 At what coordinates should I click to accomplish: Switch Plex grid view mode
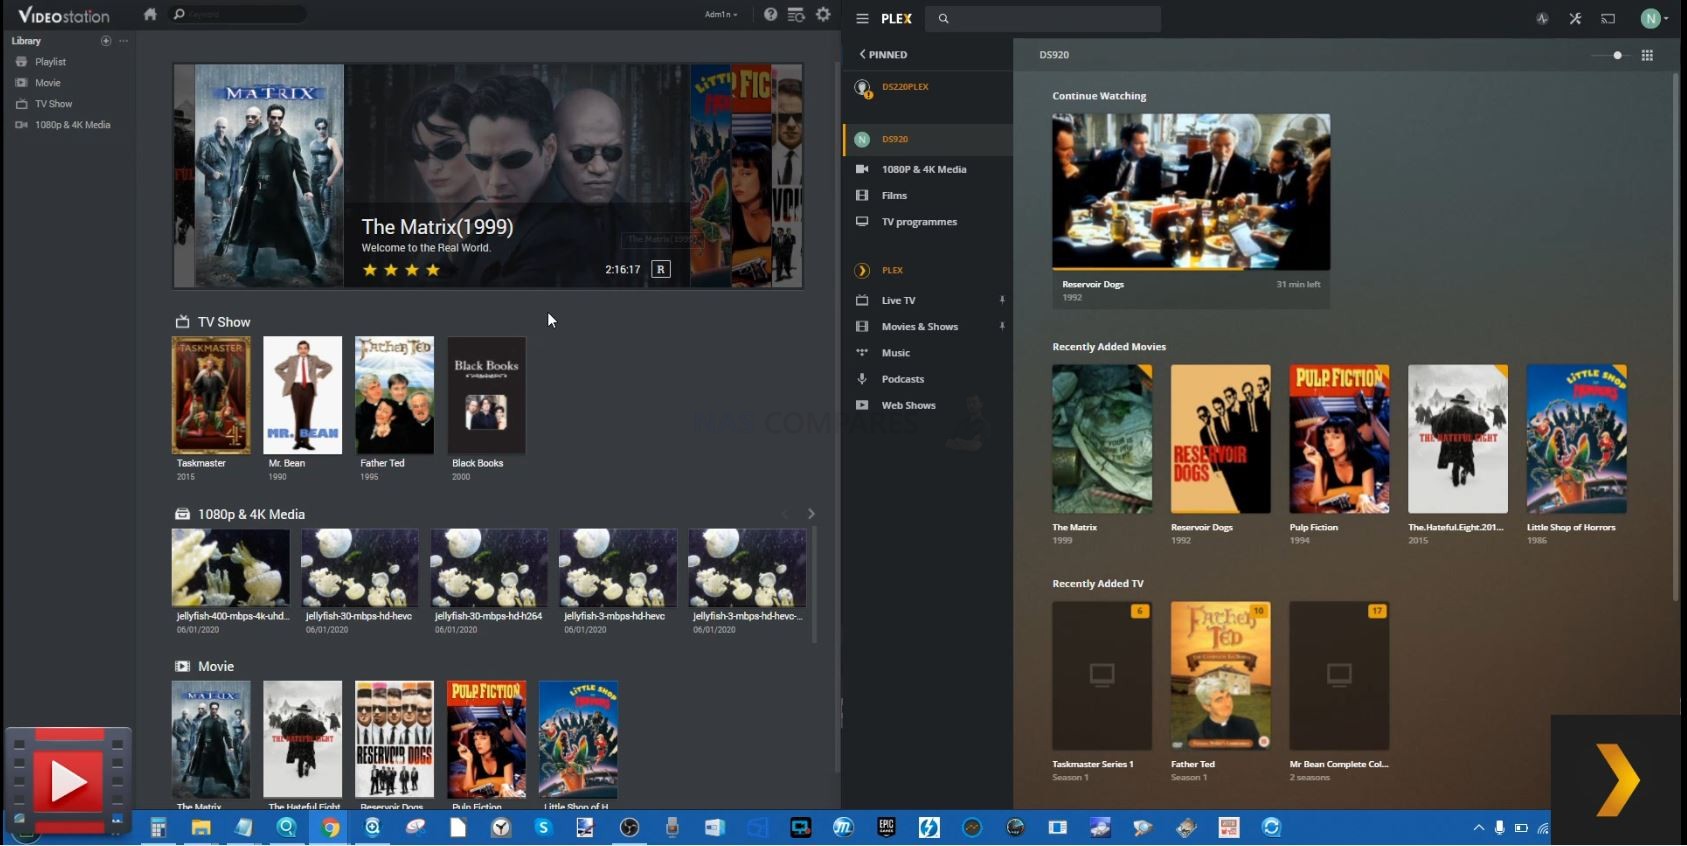pyautogui.click(x=1647, y=55)
